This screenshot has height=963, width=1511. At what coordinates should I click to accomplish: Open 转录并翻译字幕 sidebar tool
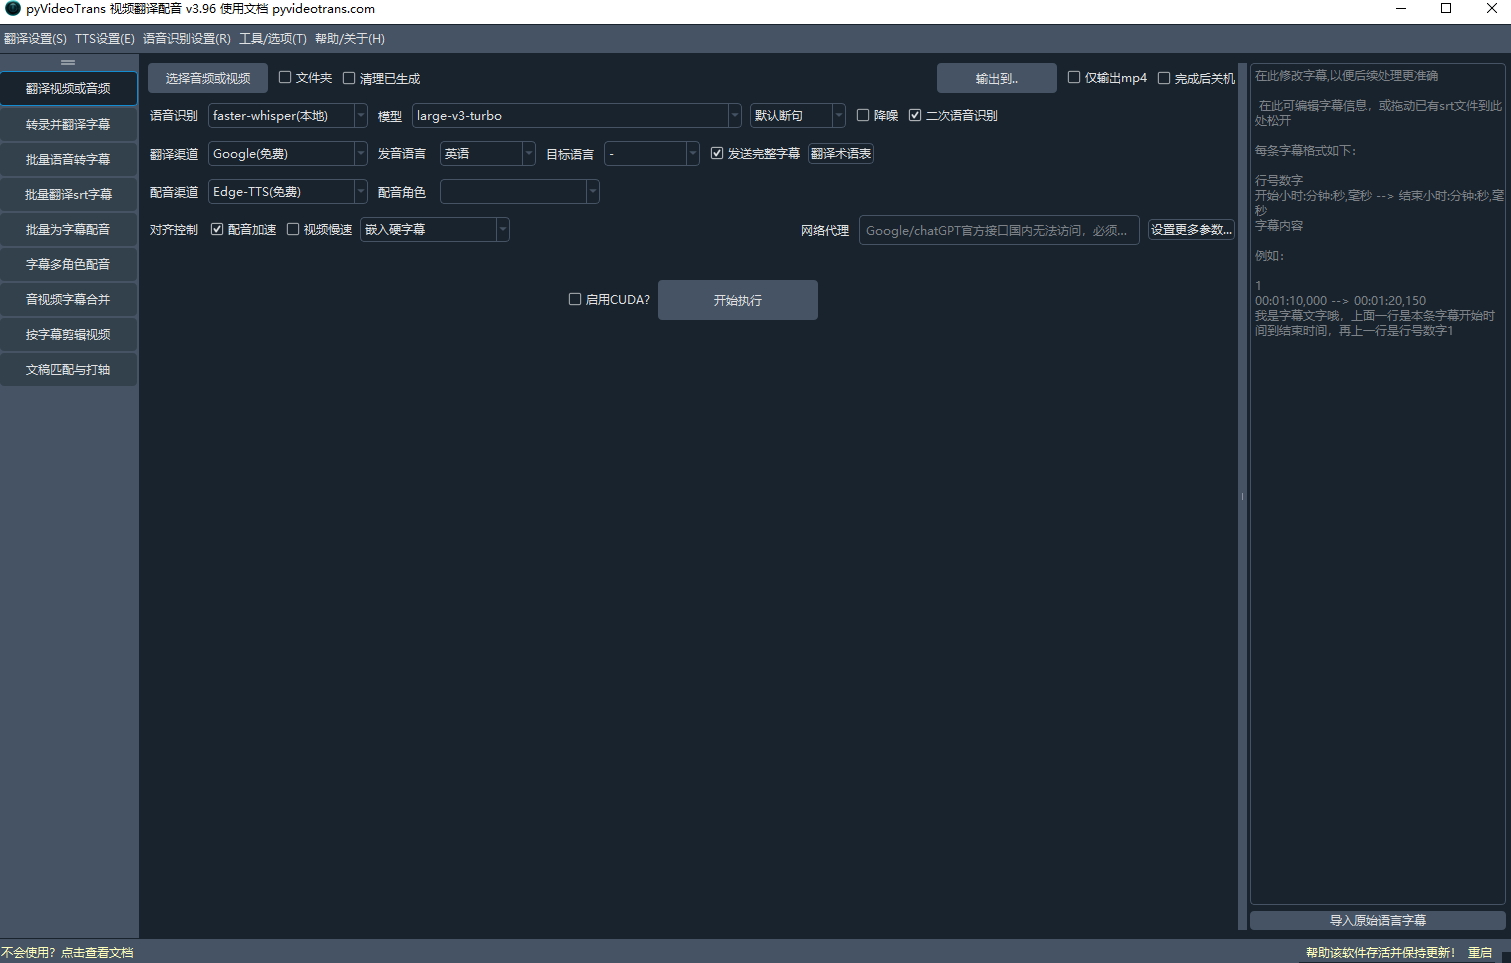(68, 125)
